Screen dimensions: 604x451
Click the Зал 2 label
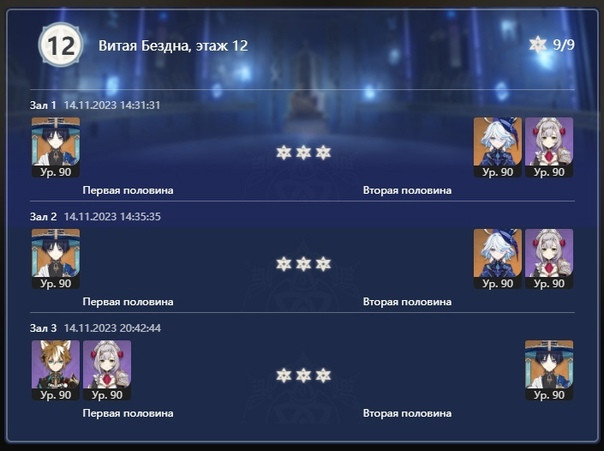point(43,216)
